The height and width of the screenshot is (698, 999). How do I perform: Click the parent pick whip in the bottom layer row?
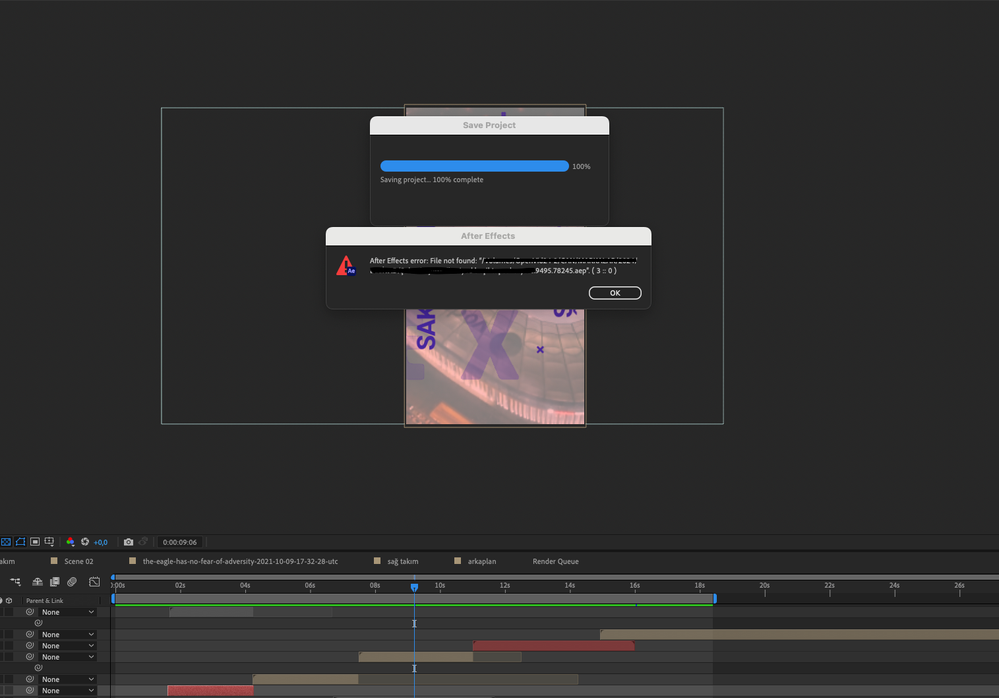click(x=29, y=690)
